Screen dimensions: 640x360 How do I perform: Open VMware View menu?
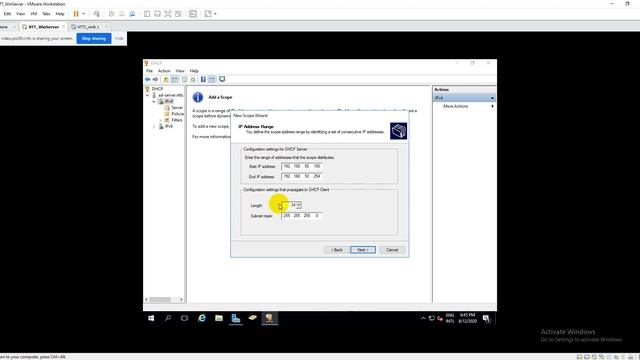[x=20, y=14]
